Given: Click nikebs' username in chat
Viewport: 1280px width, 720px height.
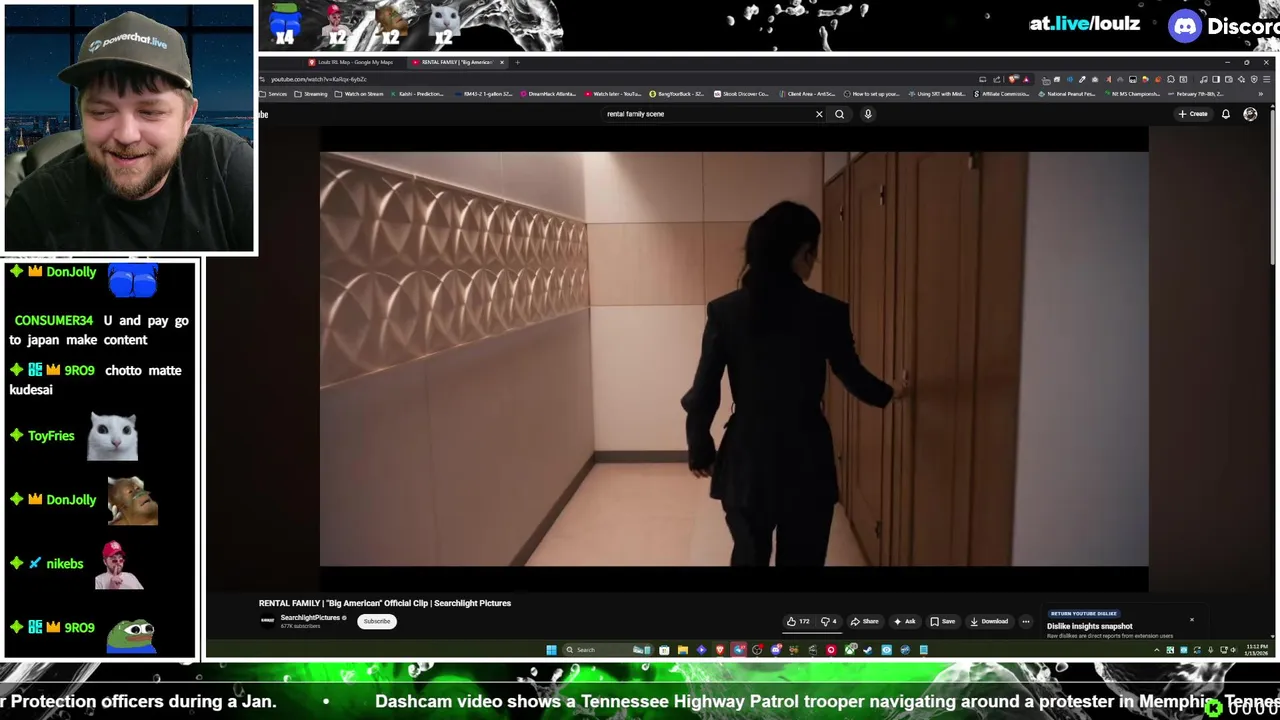Looking at the screenshot, I should point(64,564).
